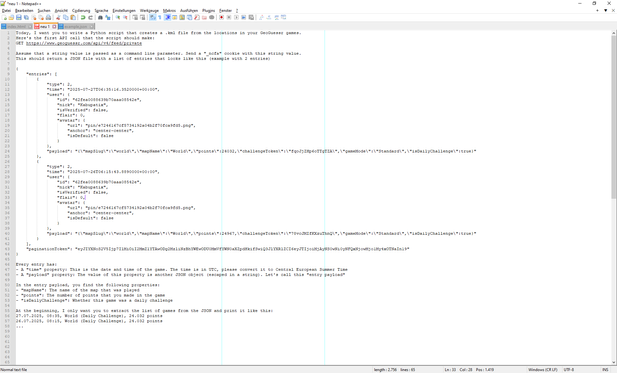Toggle word wrap in the toolbar
The image size is (617, 373).
point(152,17)
